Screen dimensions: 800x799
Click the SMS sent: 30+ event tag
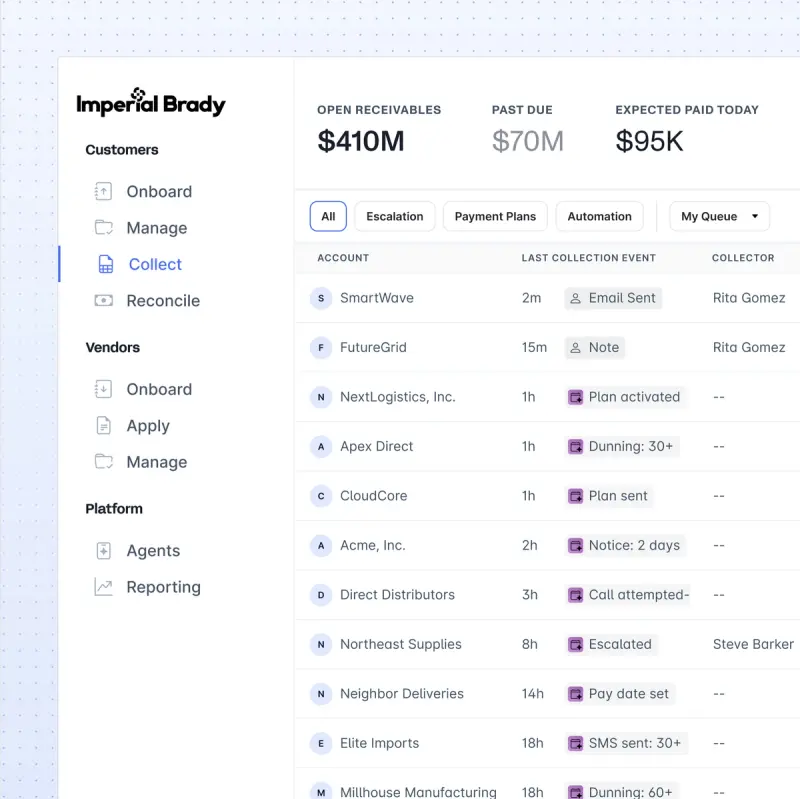click(x=626, y=743)
